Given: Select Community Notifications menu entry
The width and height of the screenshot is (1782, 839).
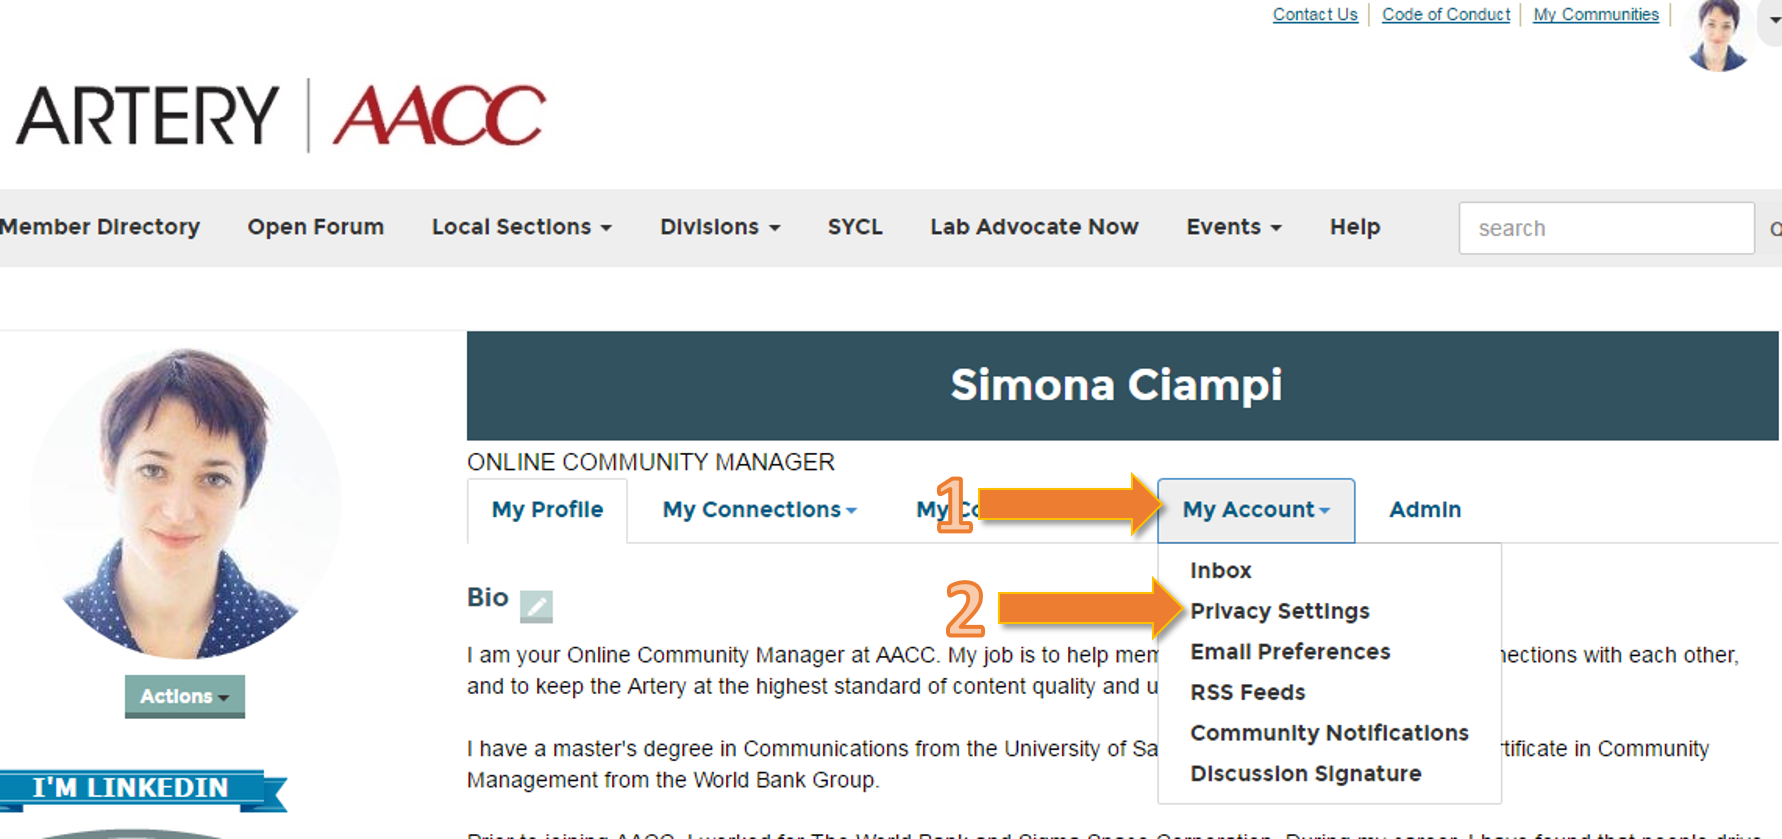Looking at the screenshot, I should tap(1329, 733).
